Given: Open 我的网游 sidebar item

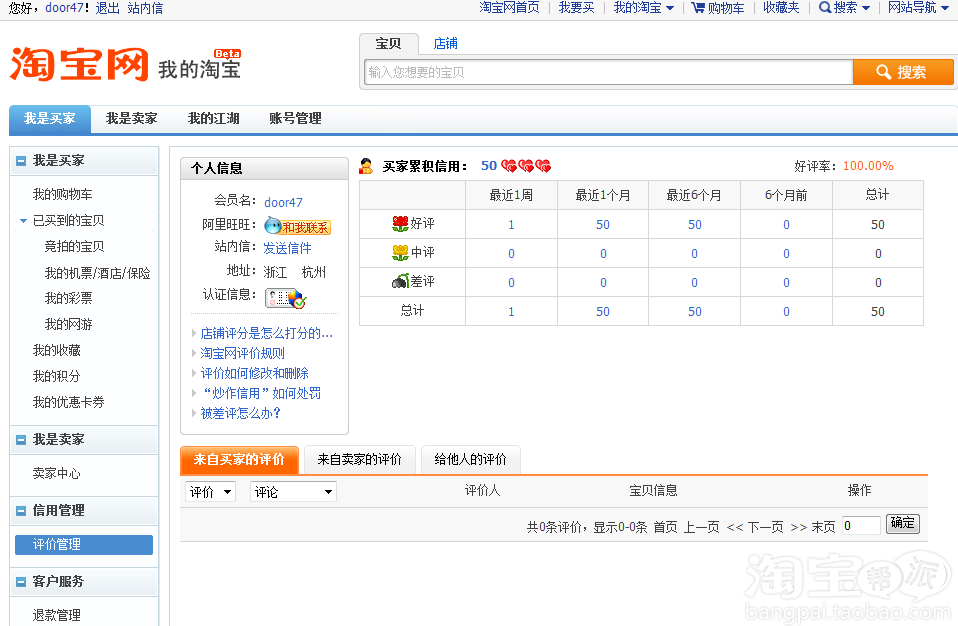Looking at the screenshot, I should coord(68,324).
